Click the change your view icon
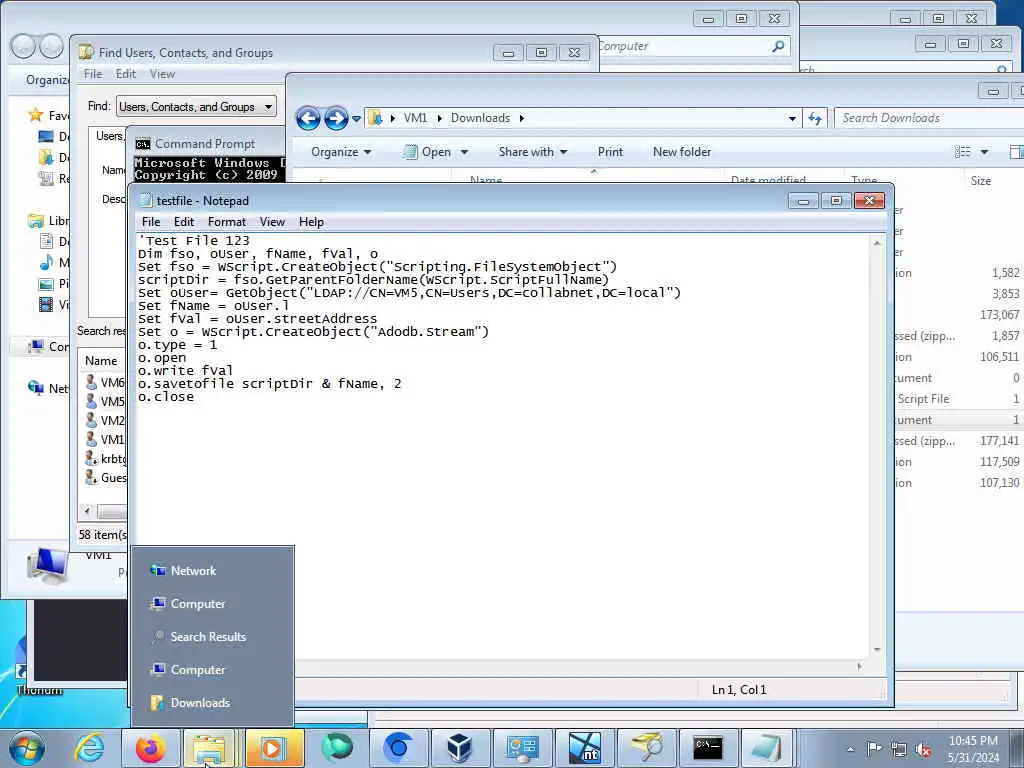Screen dimensions: 1024x768 coord(963,152)
